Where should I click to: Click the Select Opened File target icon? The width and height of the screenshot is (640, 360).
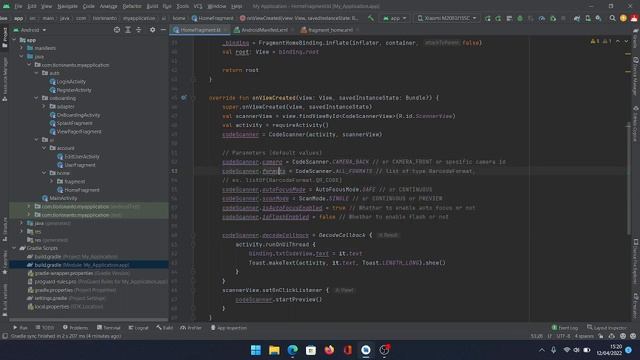(x=117, y=30)
